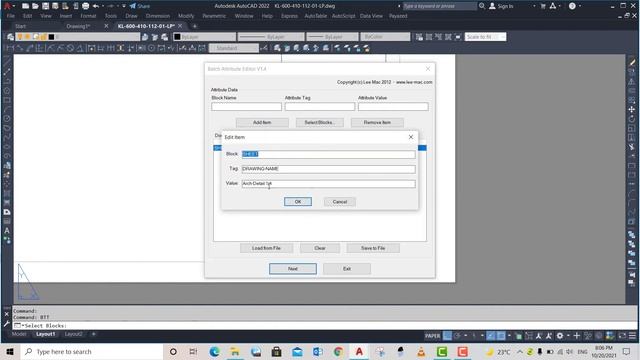The height and width of the screenshot is (360, 640).
Task: Click the Save to File button
Action: [x=373, y=248]
